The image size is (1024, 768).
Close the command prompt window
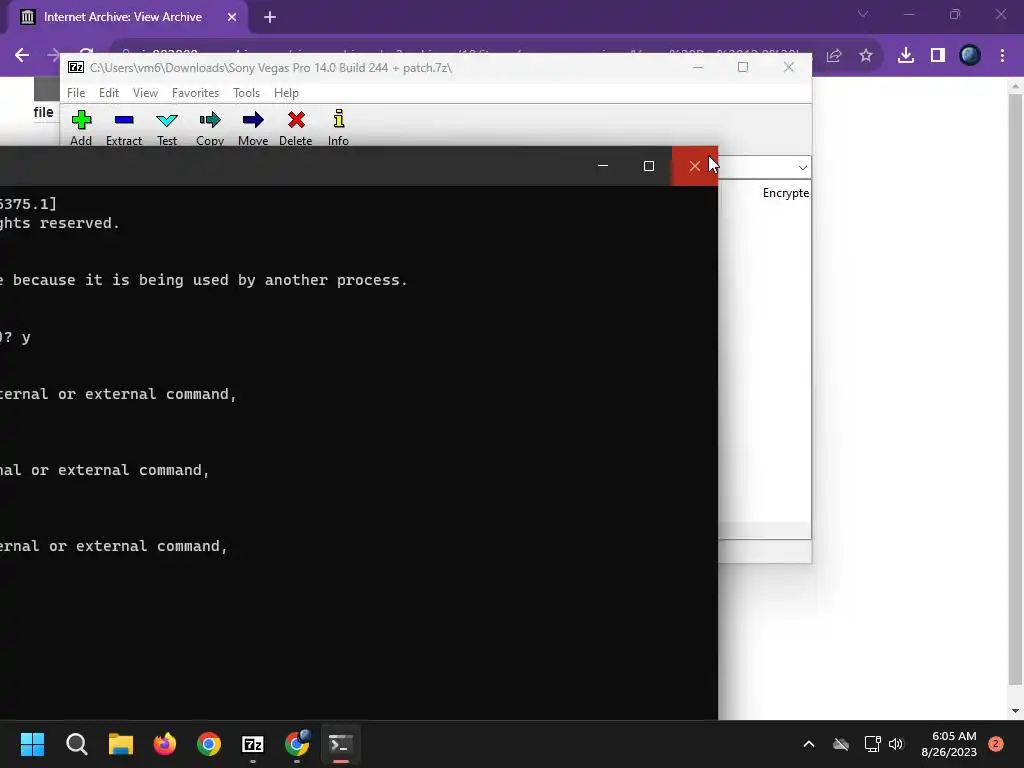coord(695,166)
